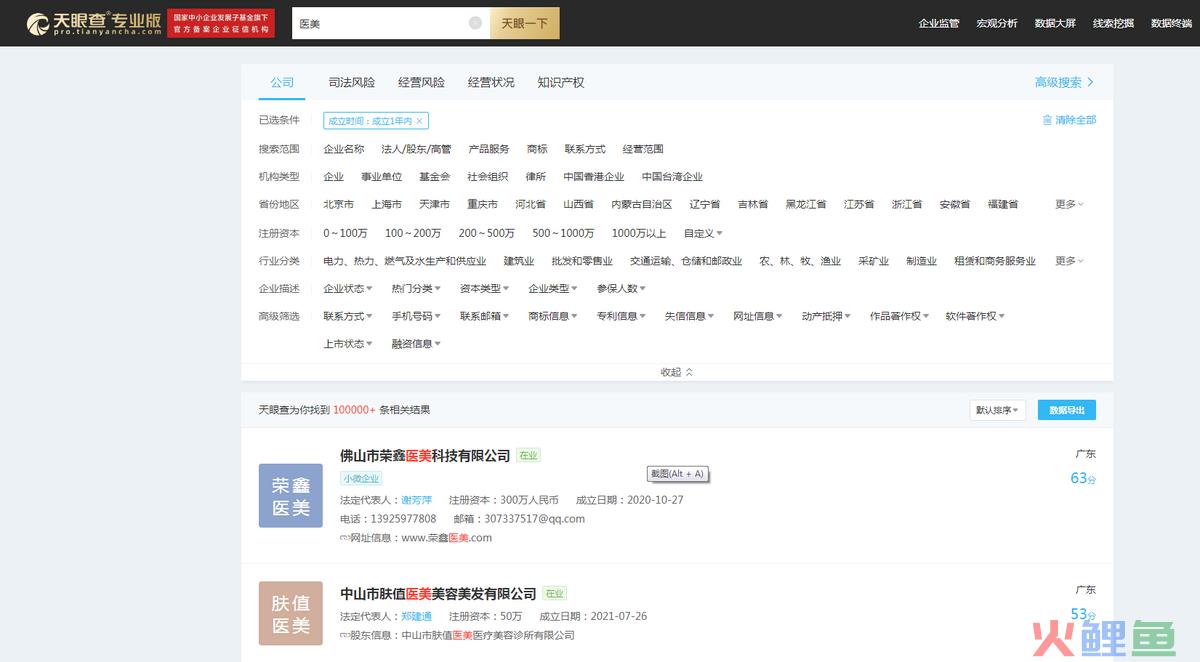Screen dimensions: 1200x662
Task: Remove the 成立1年内 filter tag via its X
Action: click(420, 121)
